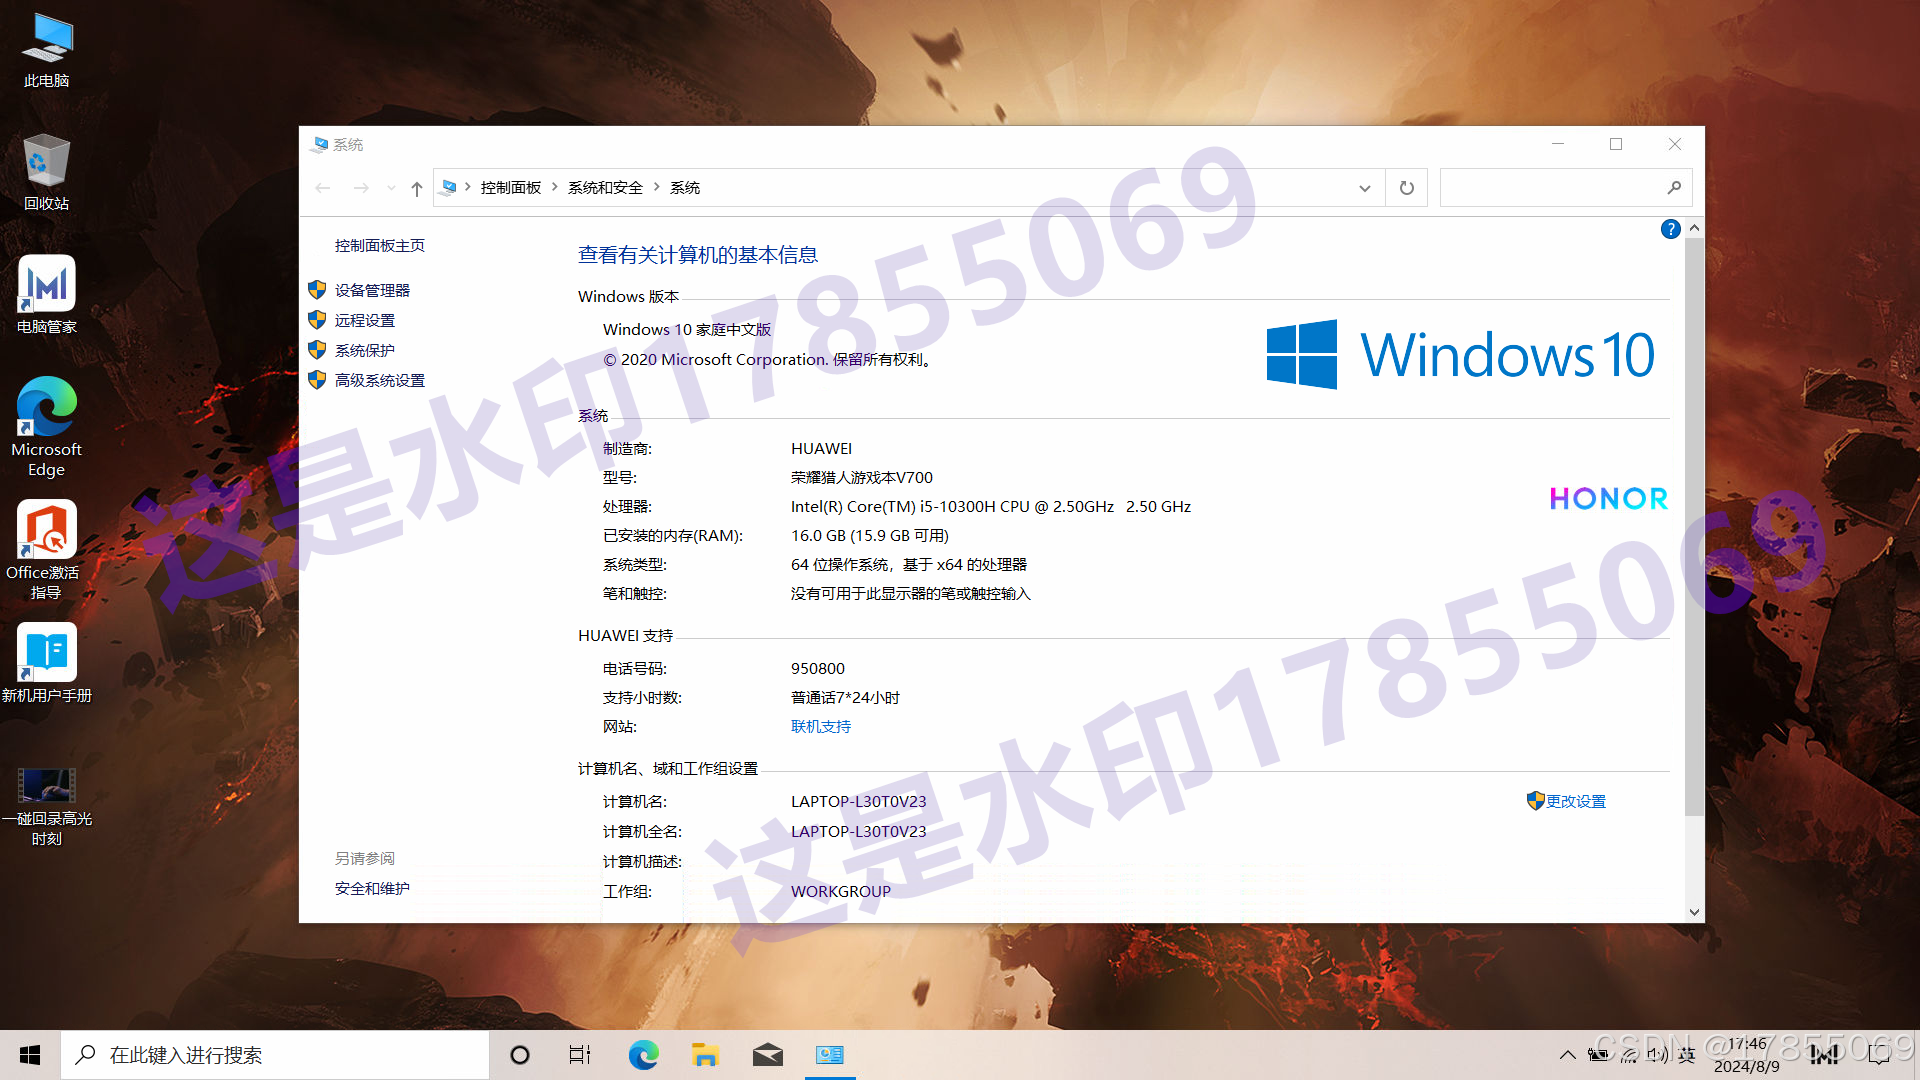Open System protection (系统保护) link

(x=364, y=350)
